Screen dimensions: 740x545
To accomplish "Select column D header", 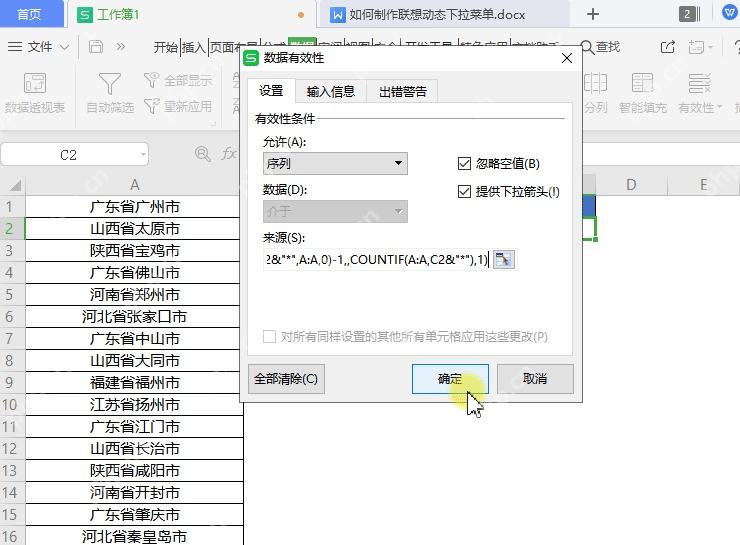I will pos(631,184).
